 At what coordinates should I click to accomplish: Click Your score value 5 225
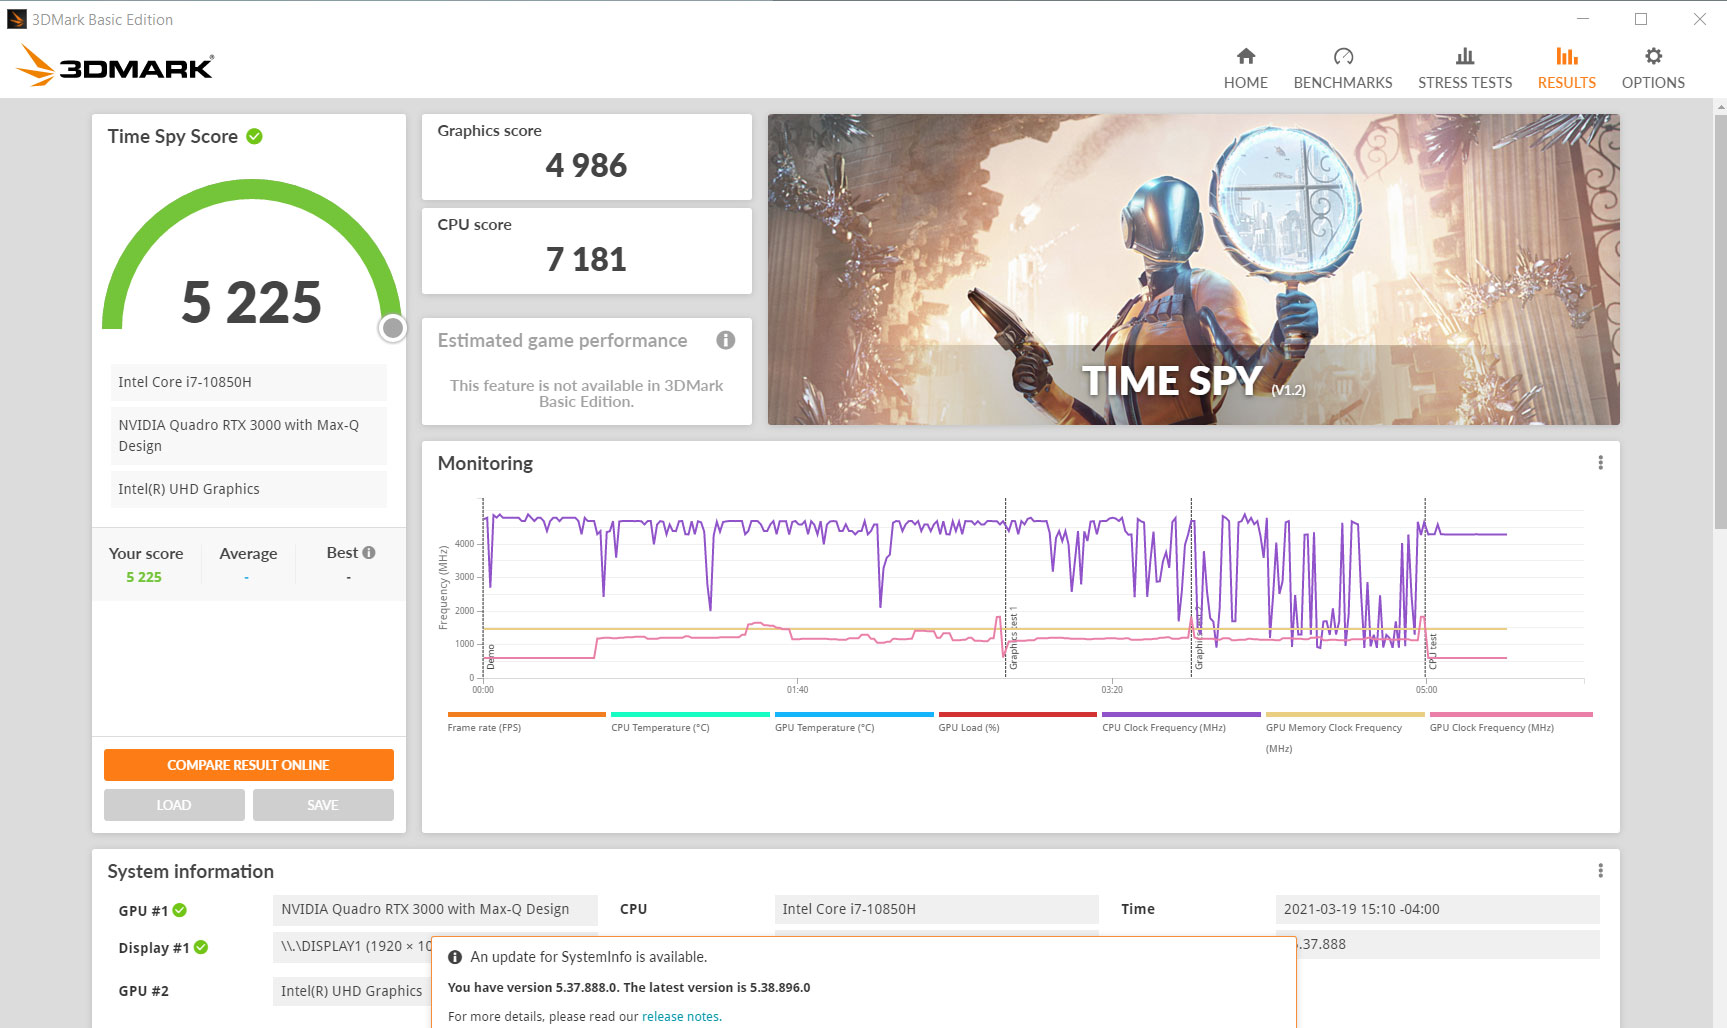[144, 577]
